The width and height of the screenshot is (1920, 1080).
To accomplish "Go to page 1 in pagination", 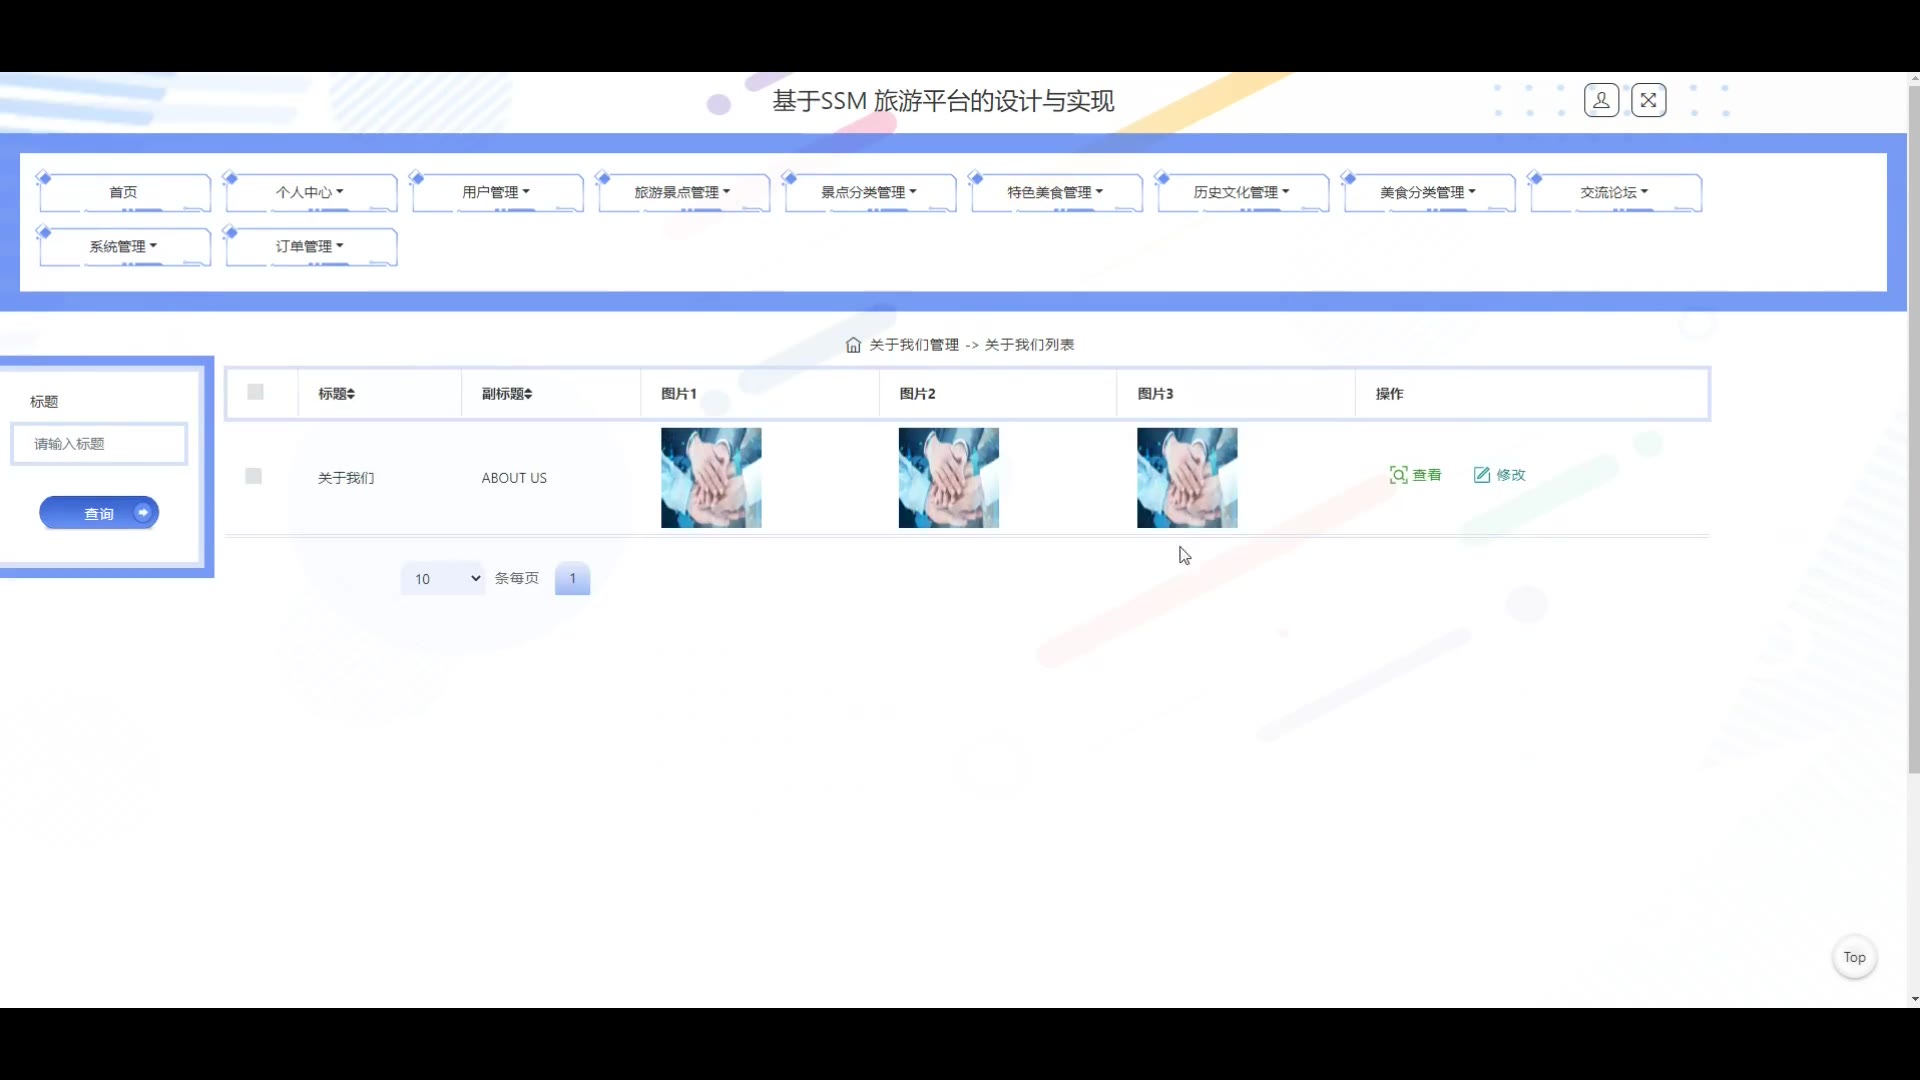I will (573, 578).
